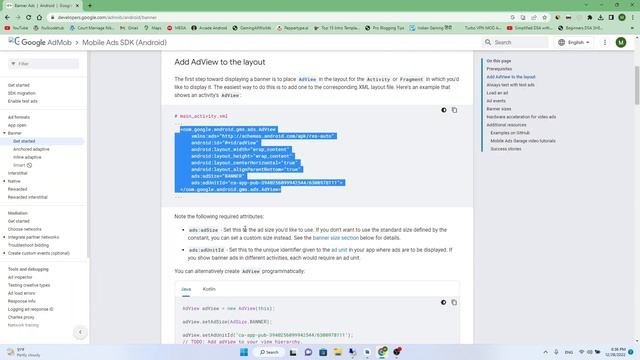
Task: Open a new browser tab
Action: pyautogui.click(x=90, y=5)
